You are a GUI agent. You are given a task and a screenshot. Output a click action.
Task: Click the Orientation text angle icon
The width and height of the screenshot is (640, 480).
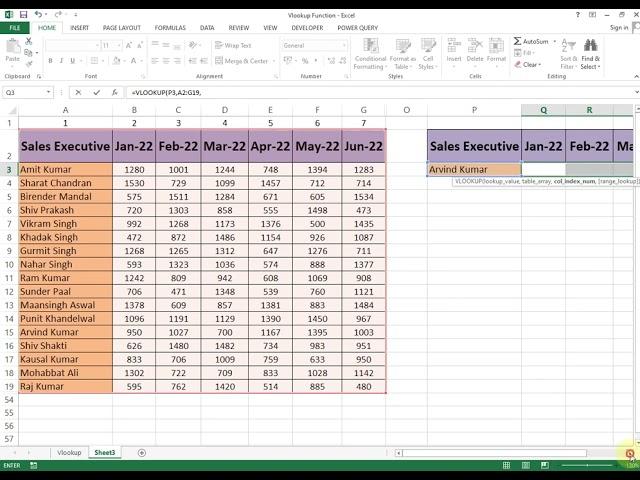pos(193,45)
